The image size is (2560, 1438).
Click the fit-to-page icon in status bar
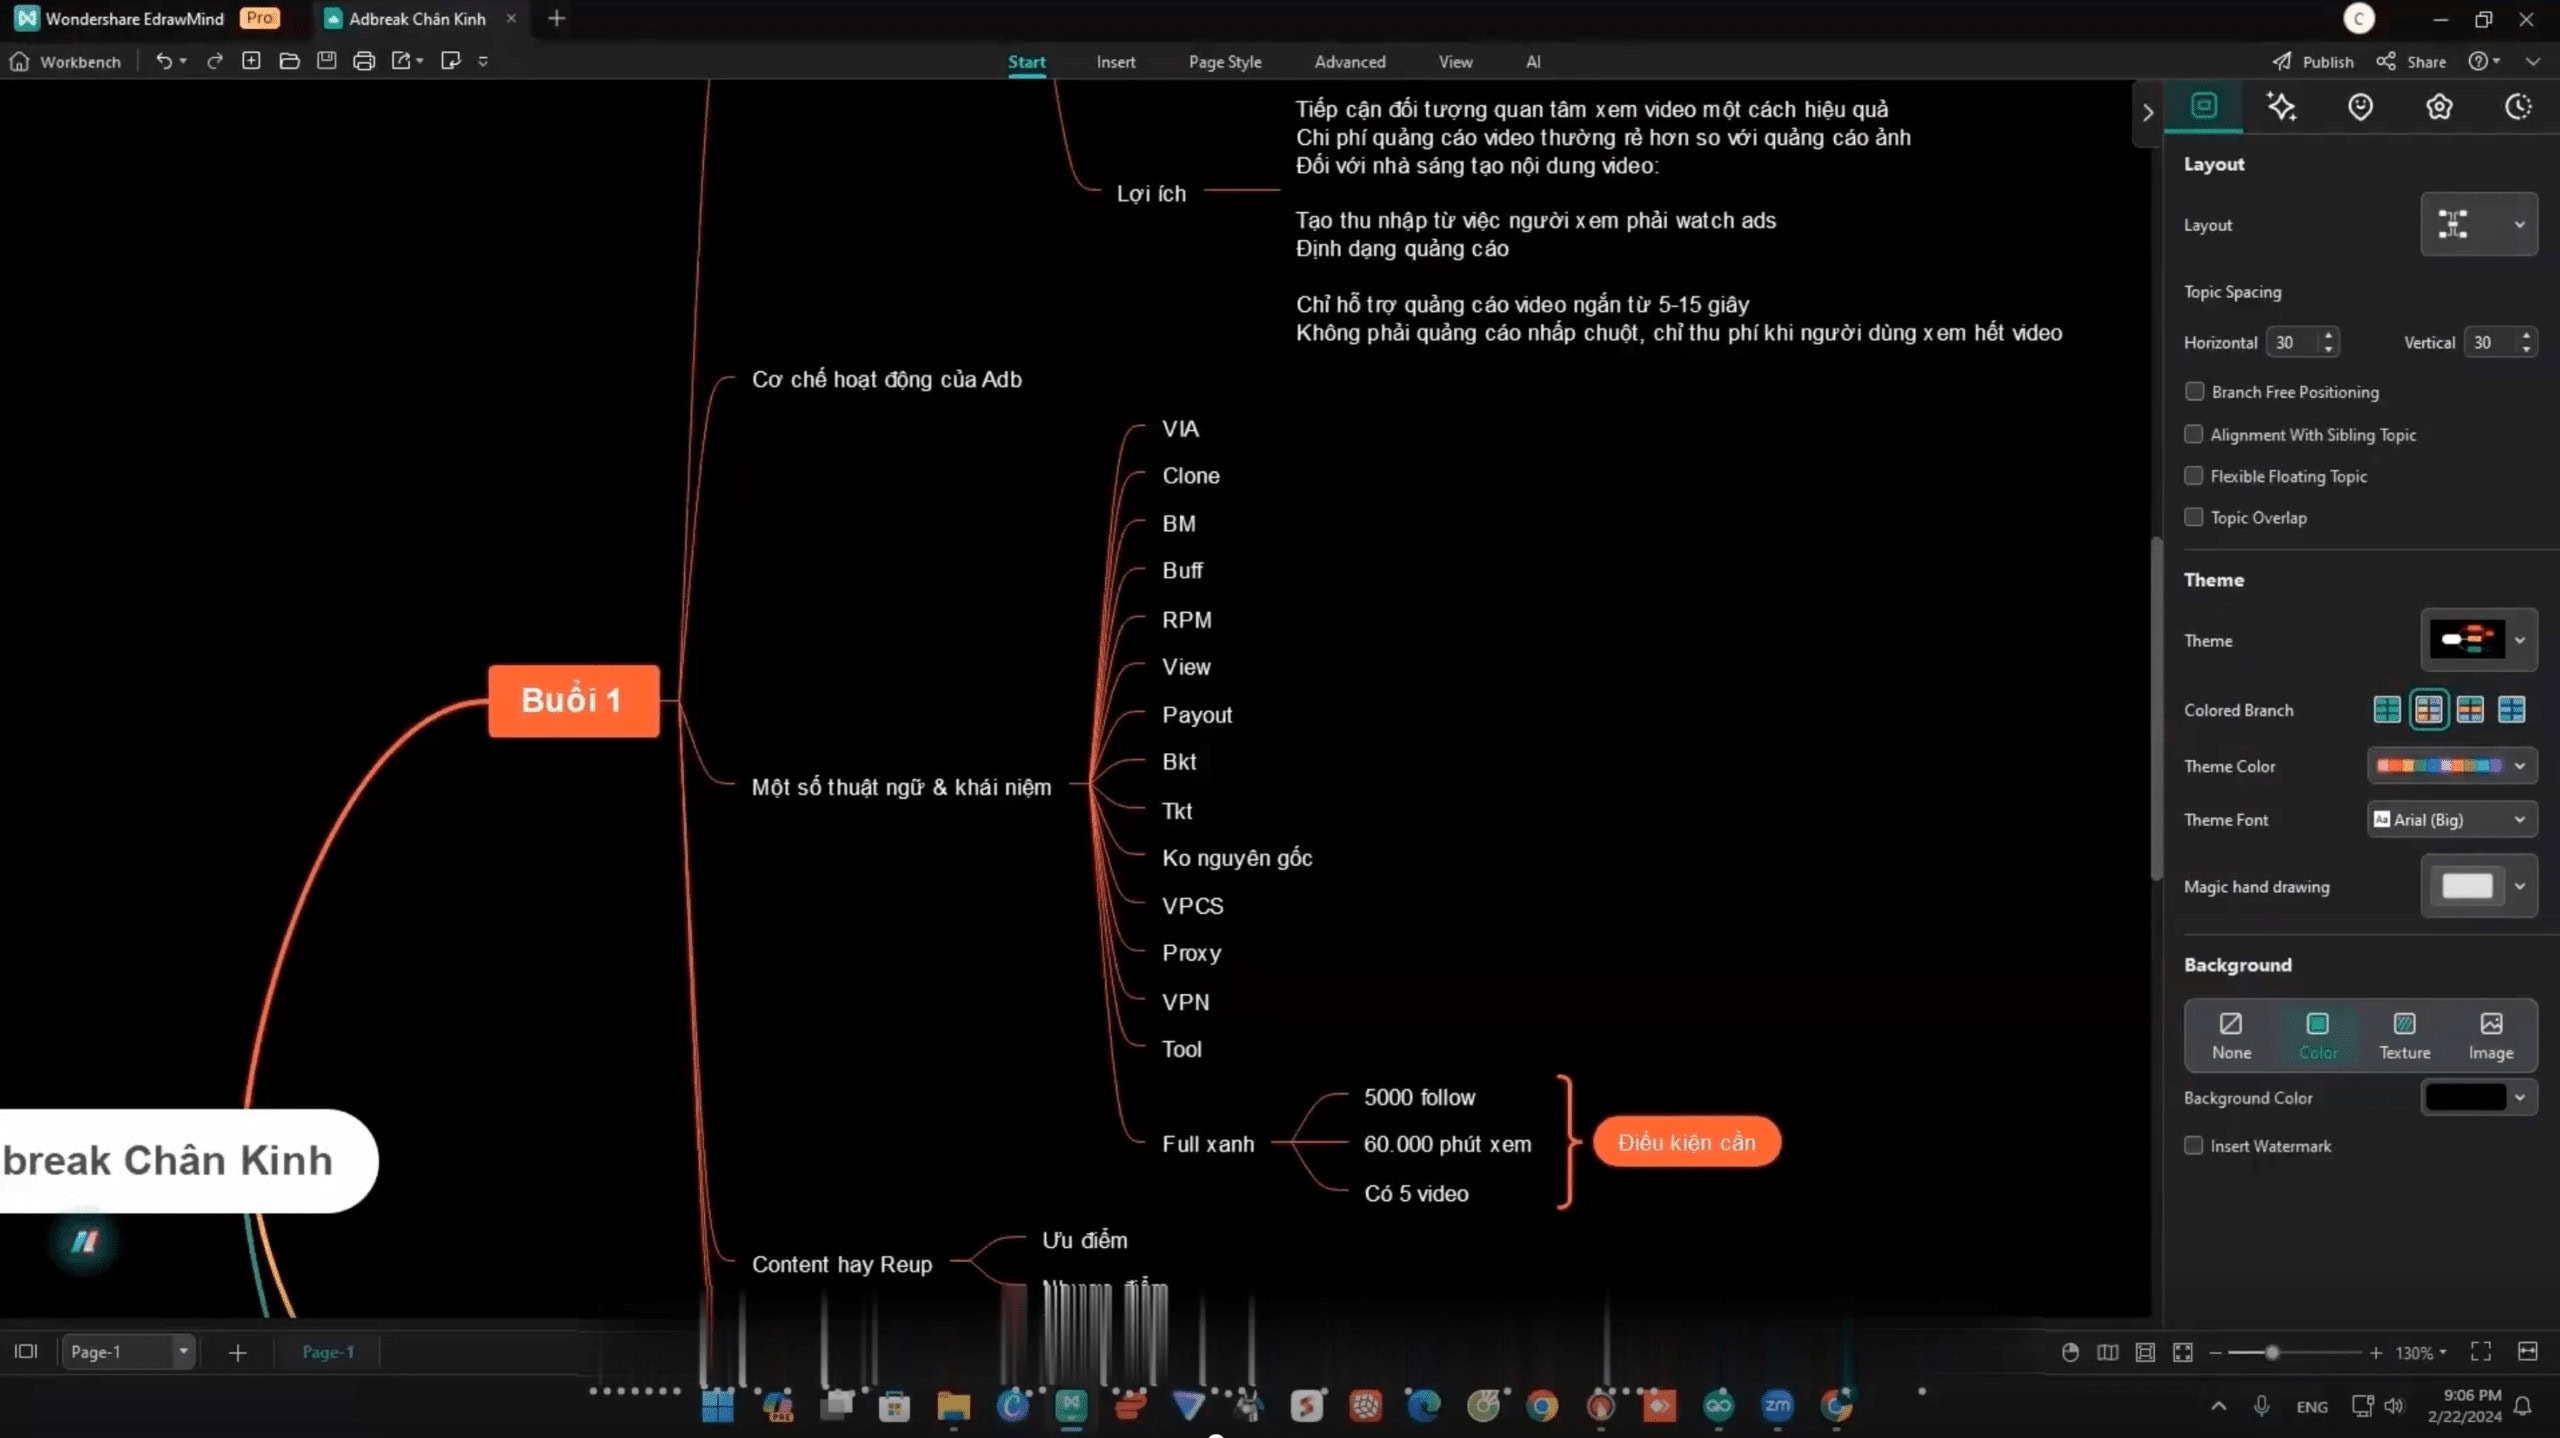click(x=2145, y=1352)
